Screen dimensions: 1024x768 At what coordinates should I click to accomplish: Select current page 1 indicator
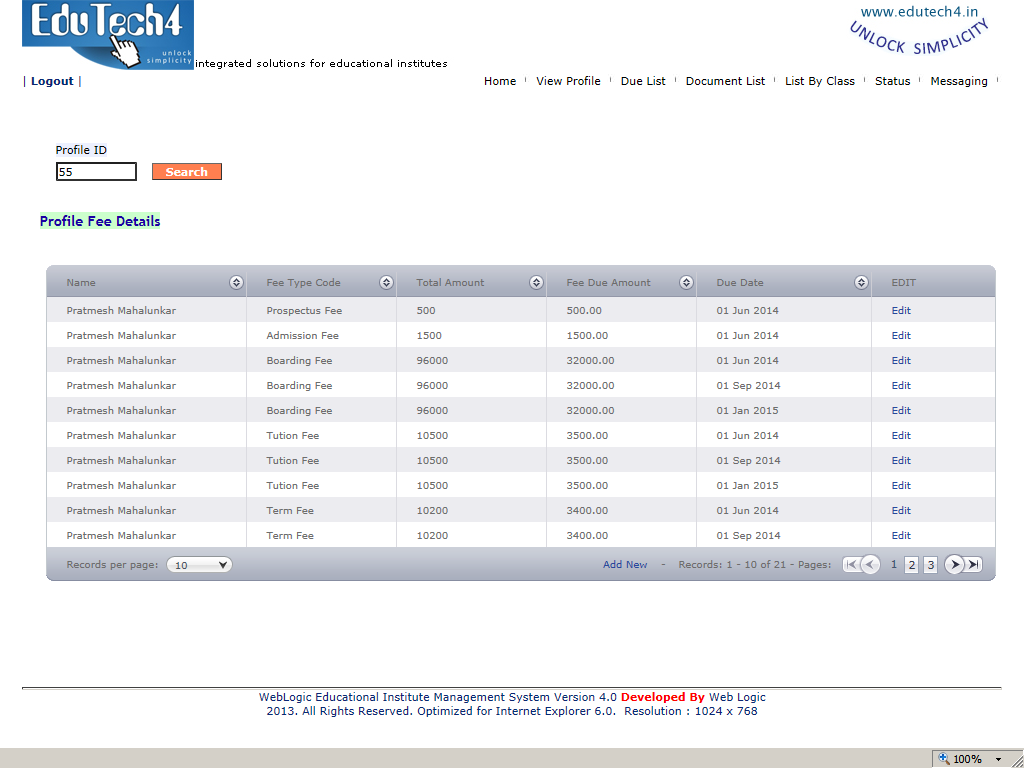point(893,564)
